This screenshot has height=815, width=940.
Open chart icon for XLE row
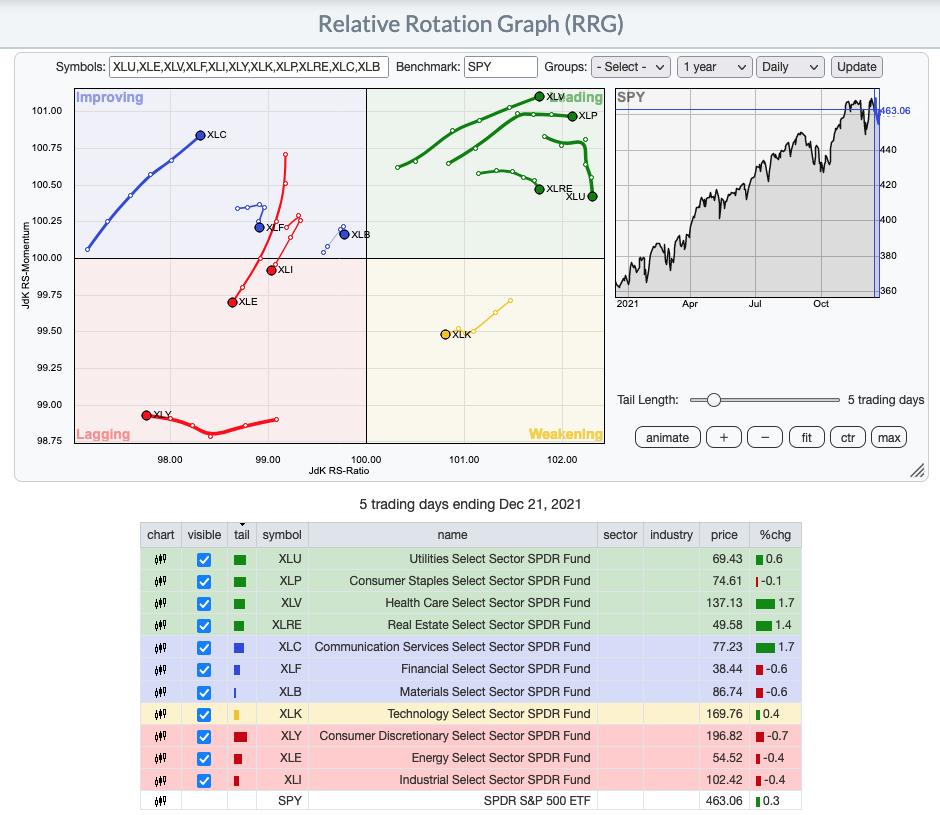pyautogui.click(x=160, y=759)
